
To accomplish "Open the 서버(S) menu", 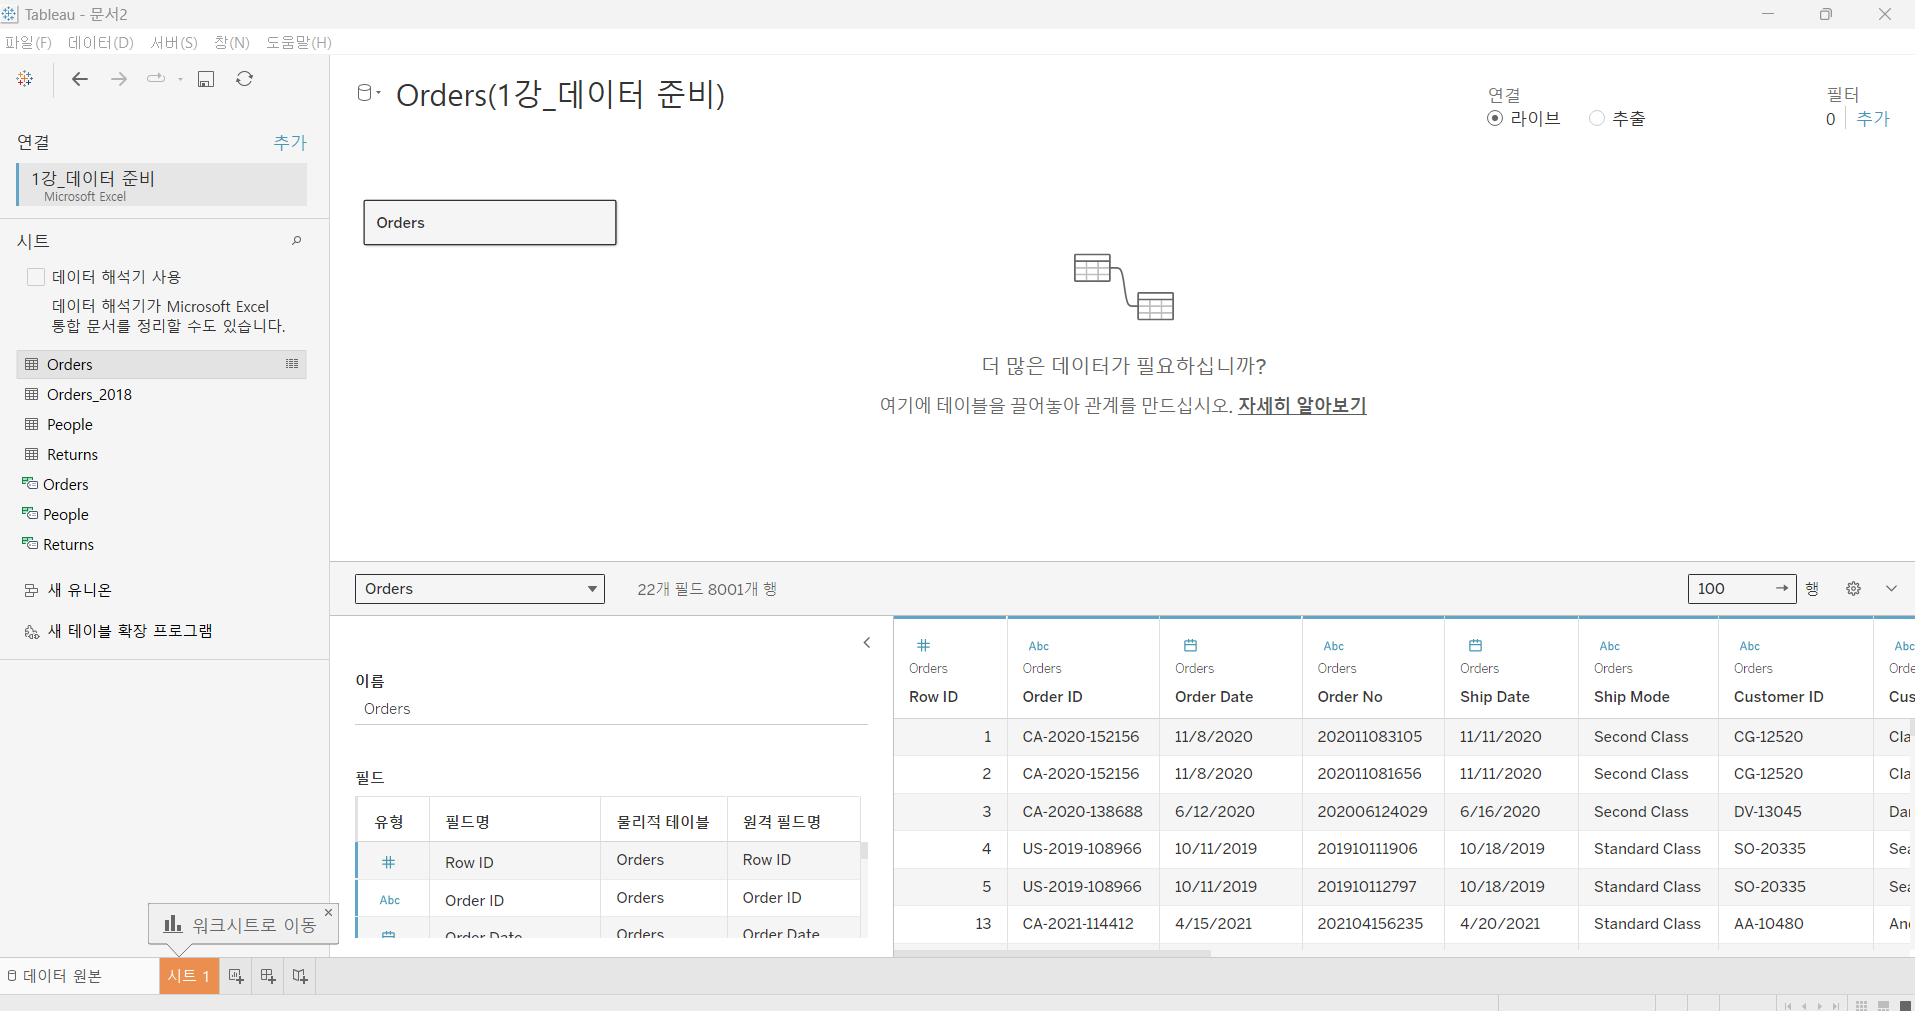I will (174, 42).
